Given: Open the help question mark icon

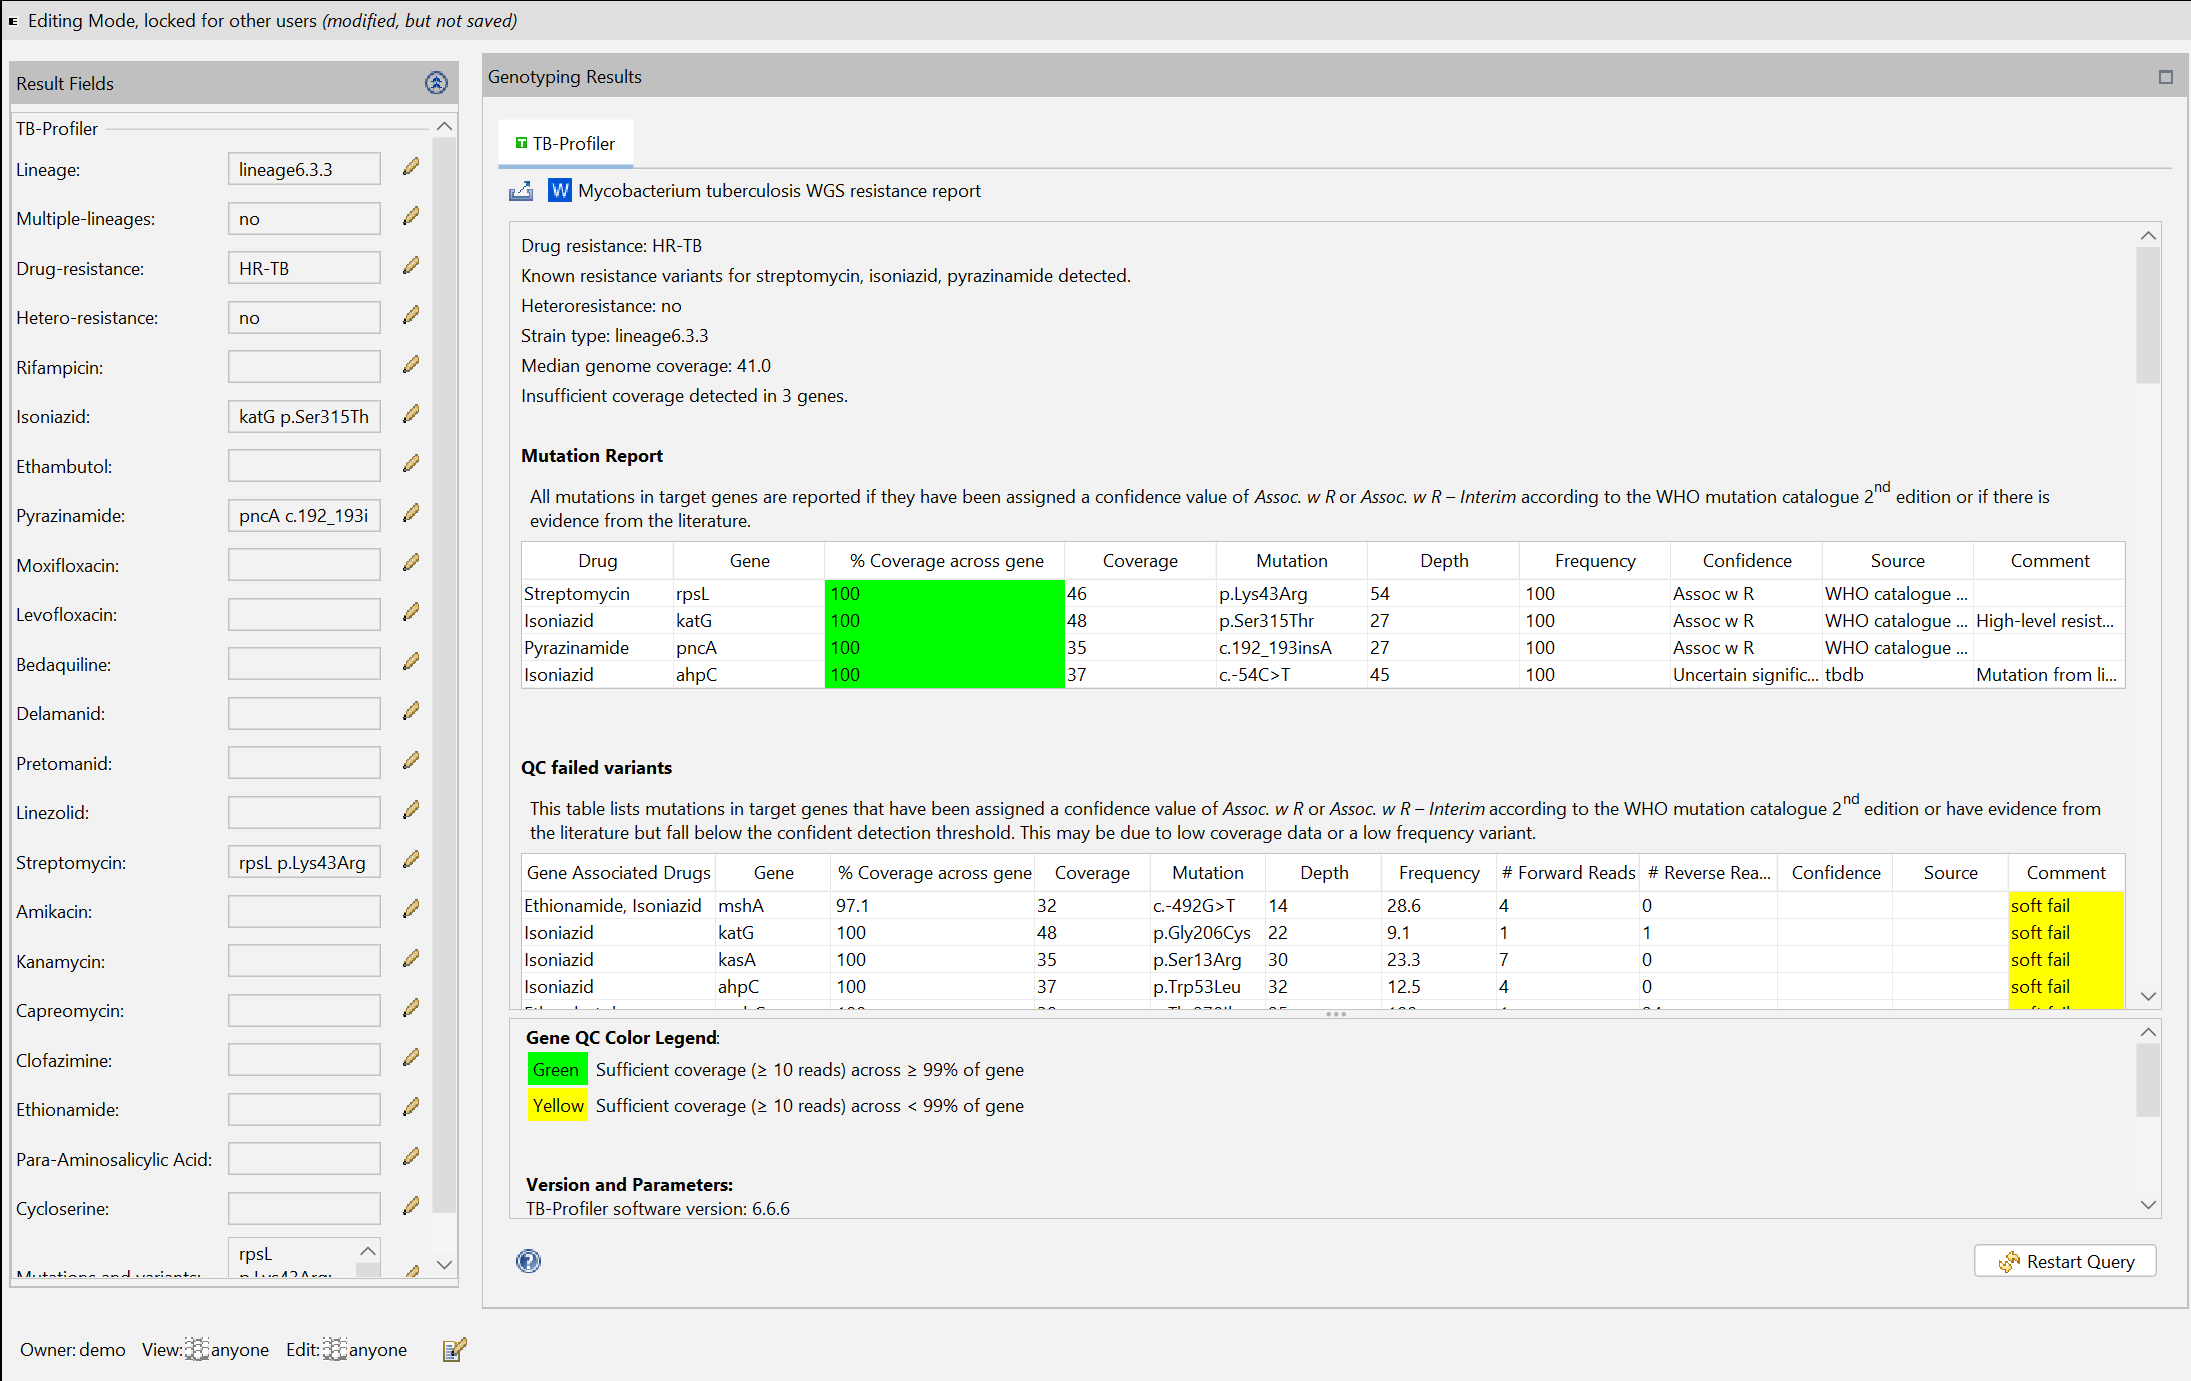Looking at the screenshot, I should [x=528, y=1261].
